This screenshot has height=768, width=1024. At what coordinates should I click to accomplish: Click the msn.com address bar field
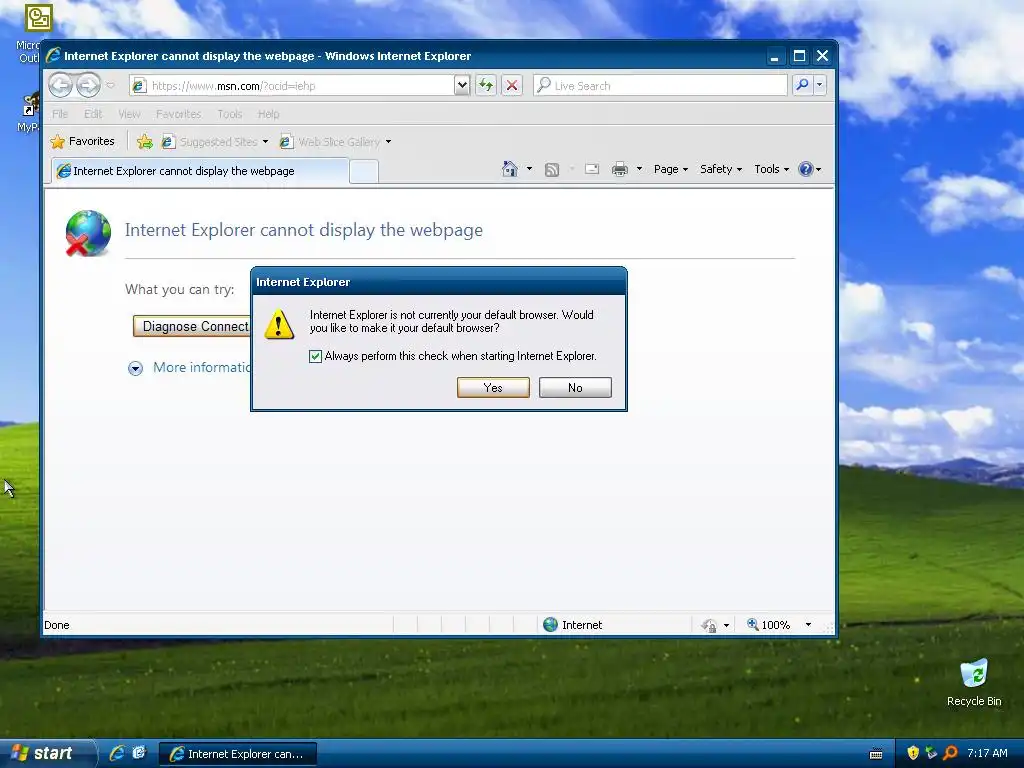292,86
